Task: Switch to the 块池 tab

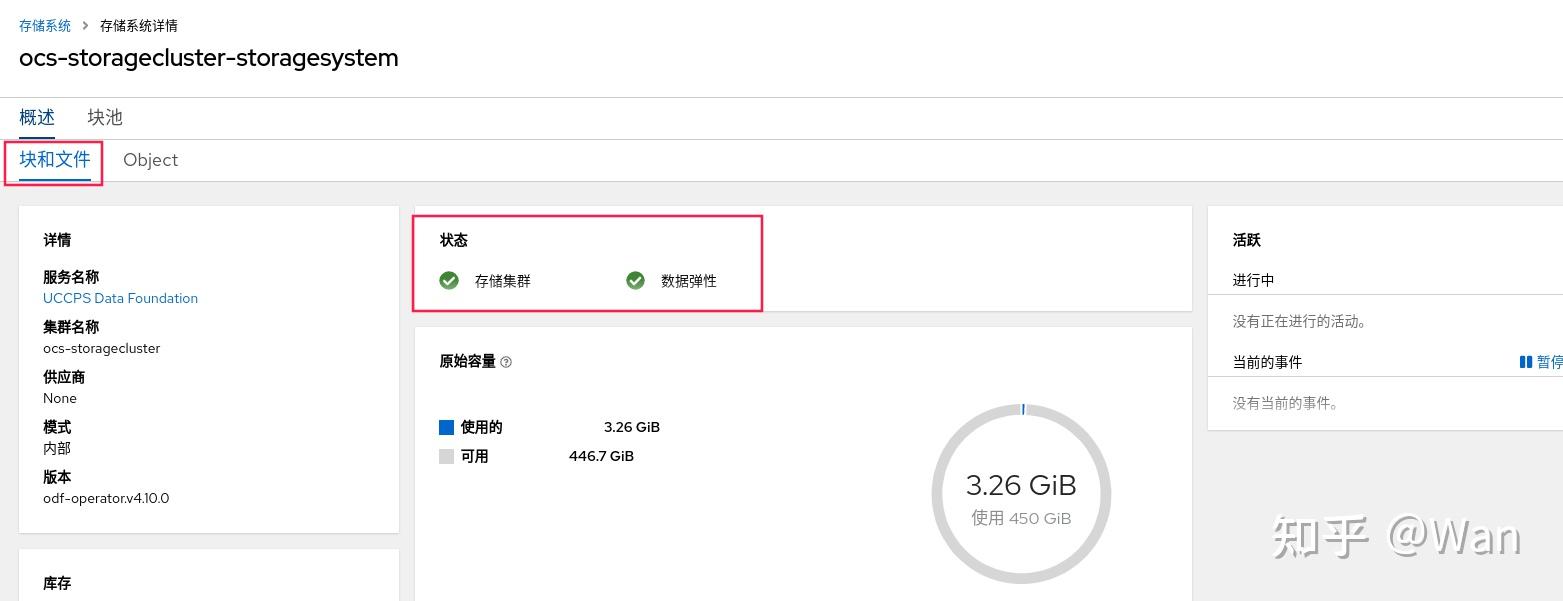Action: (x=104, y=117)
